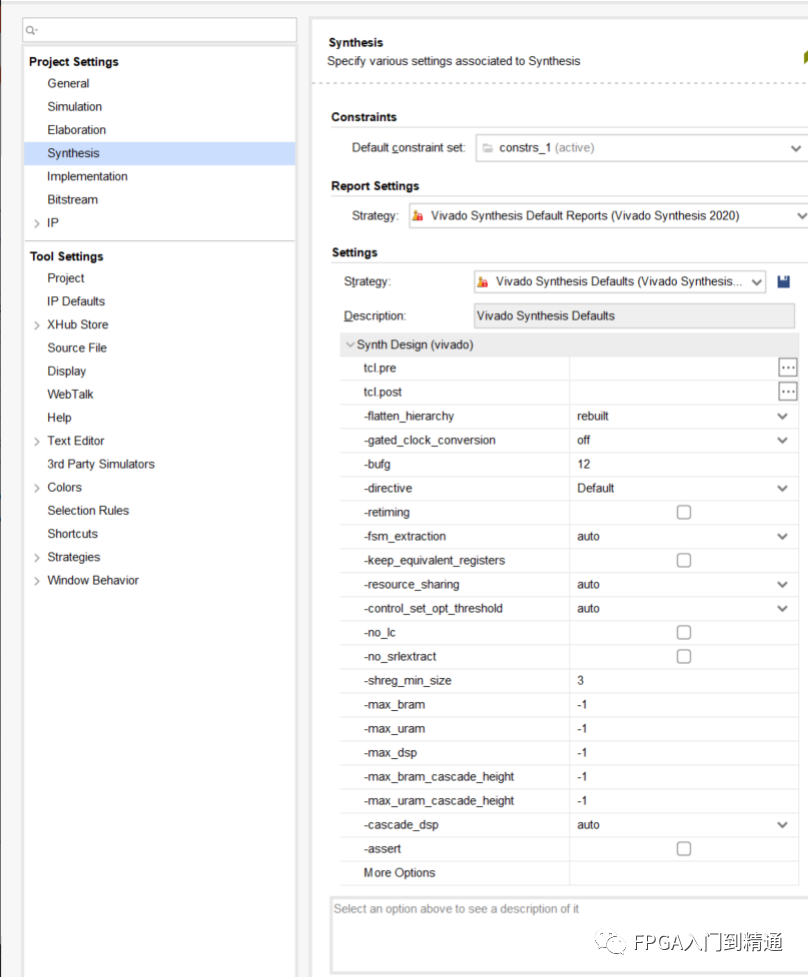Viewport: 808px width, 977px height.
Task: Open 3rd Party Simulators settings
Action: tap(100, 464)
